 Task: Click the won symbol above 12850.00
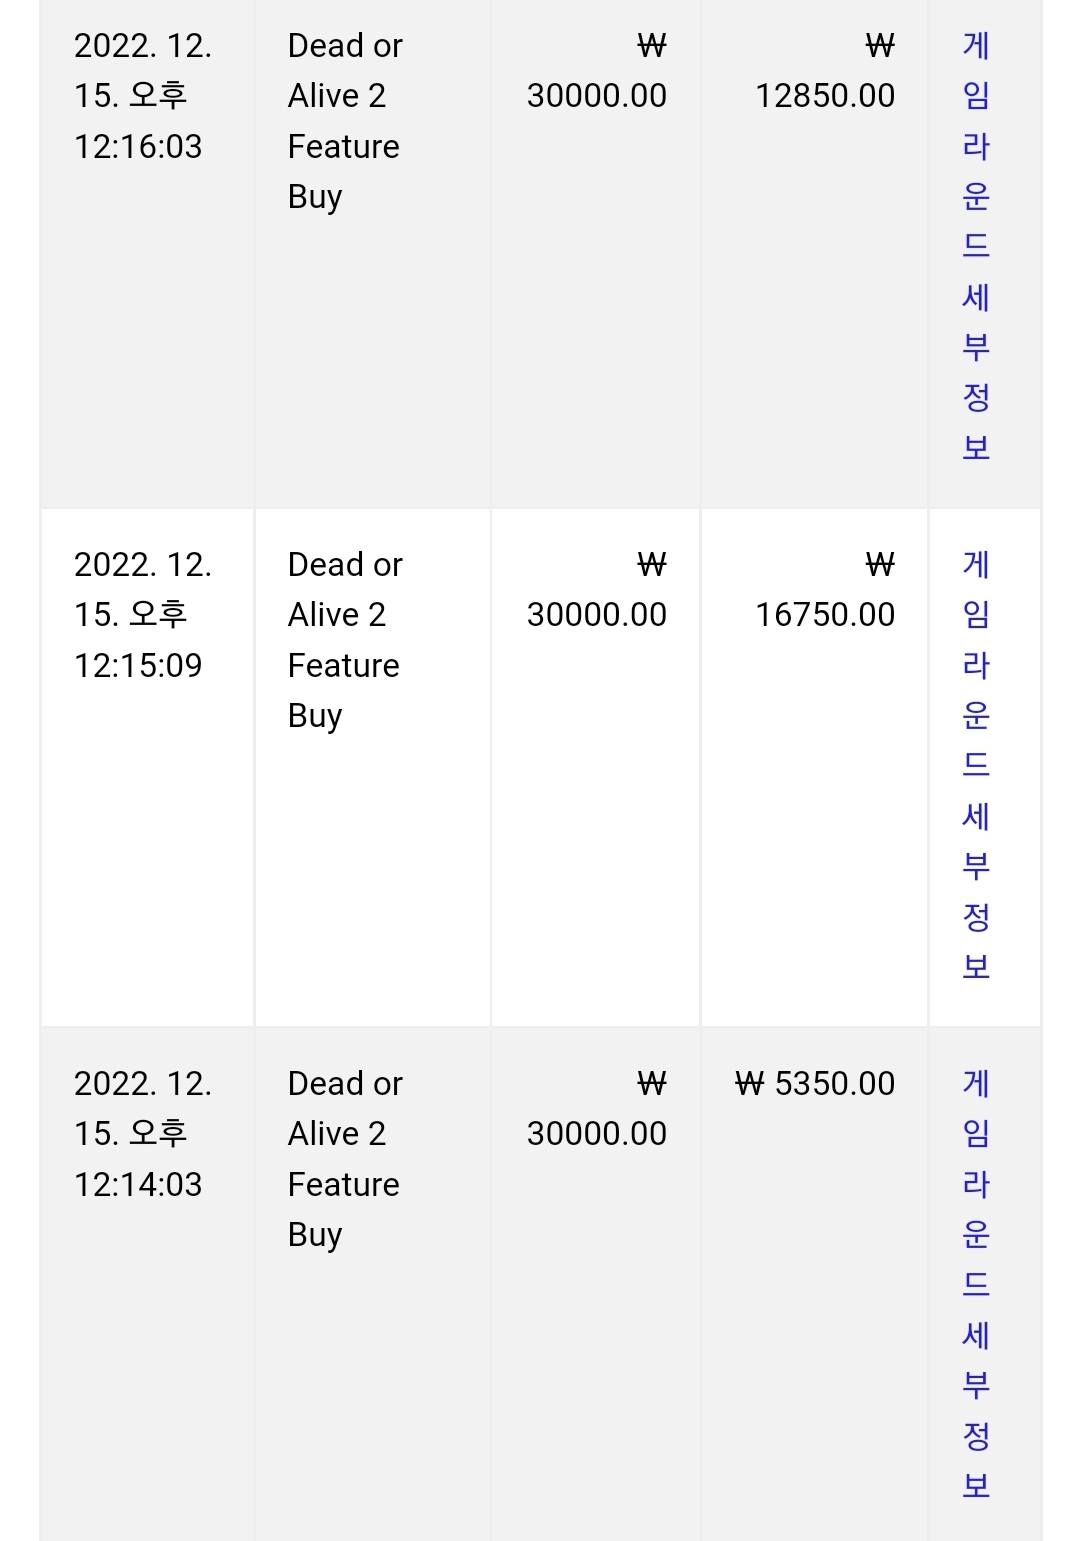click(x=880, y=46)
